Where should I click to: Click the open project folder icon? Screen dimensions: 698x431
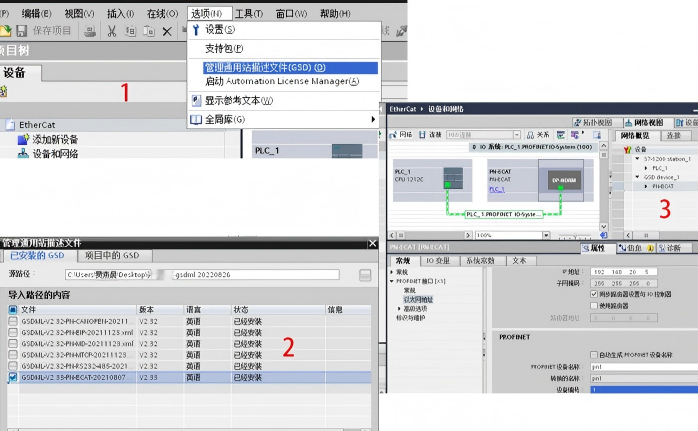point(5,31)
